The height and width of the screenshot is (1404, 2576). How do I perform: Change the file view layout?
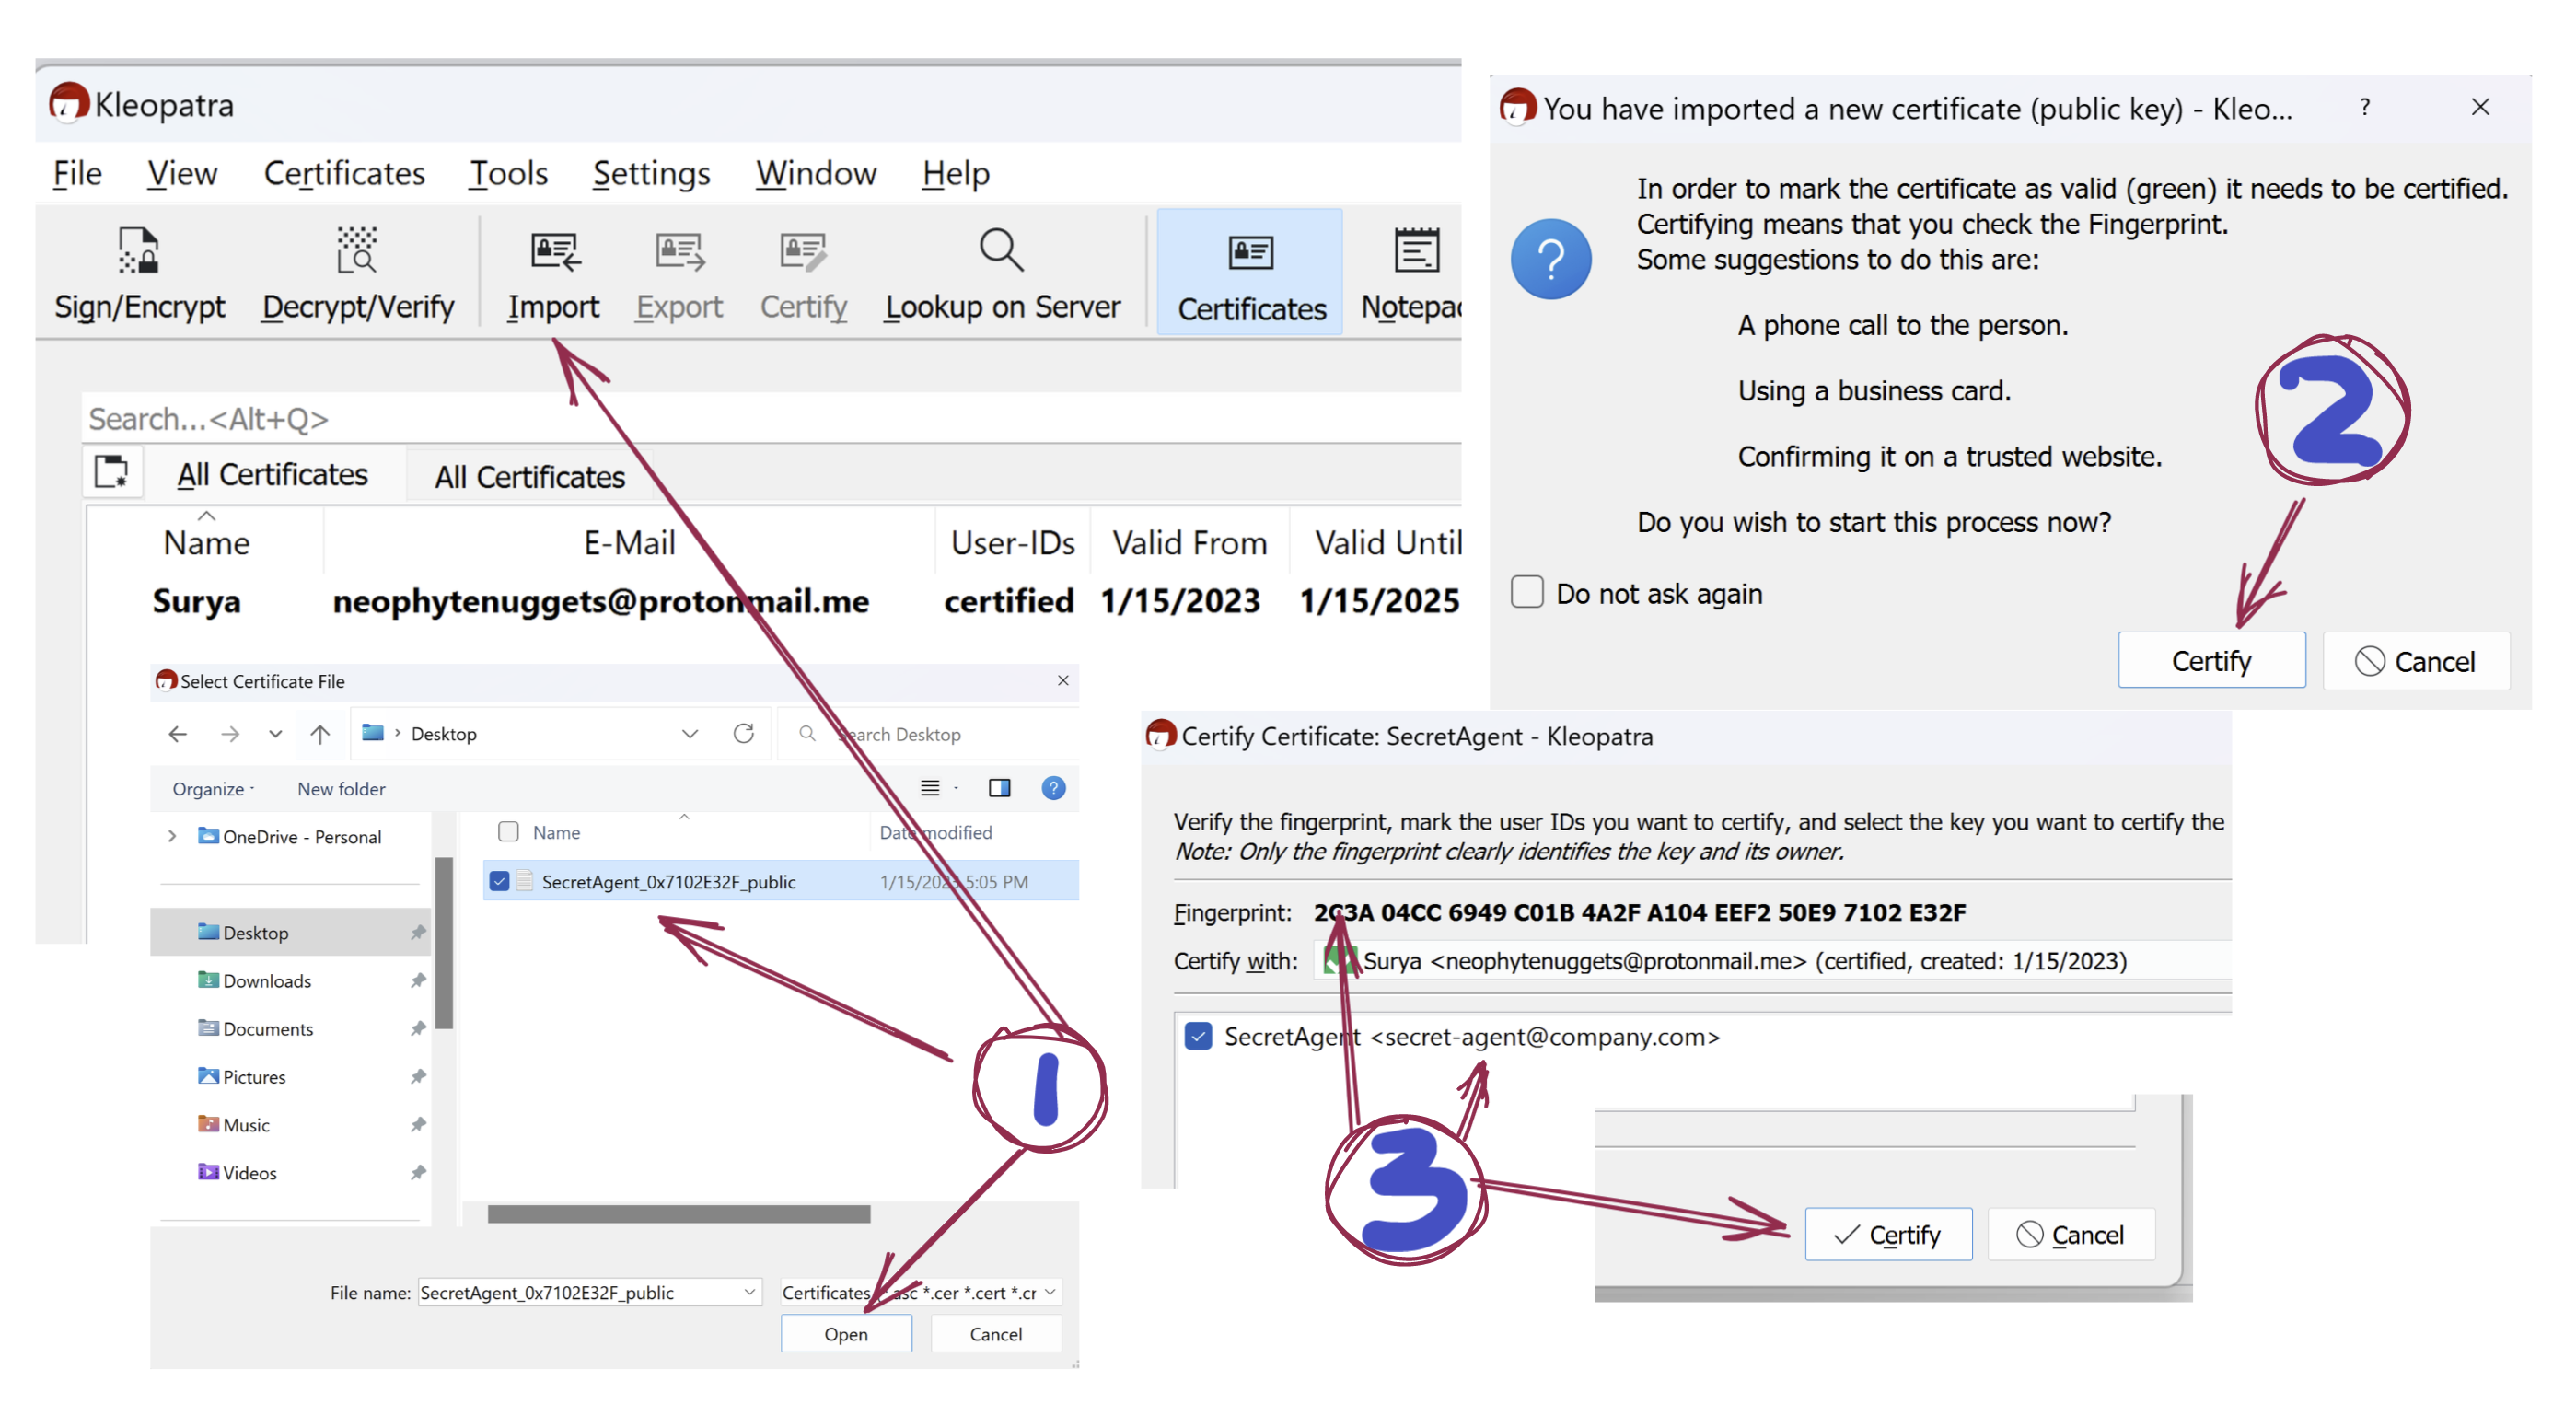click(930, 788)
